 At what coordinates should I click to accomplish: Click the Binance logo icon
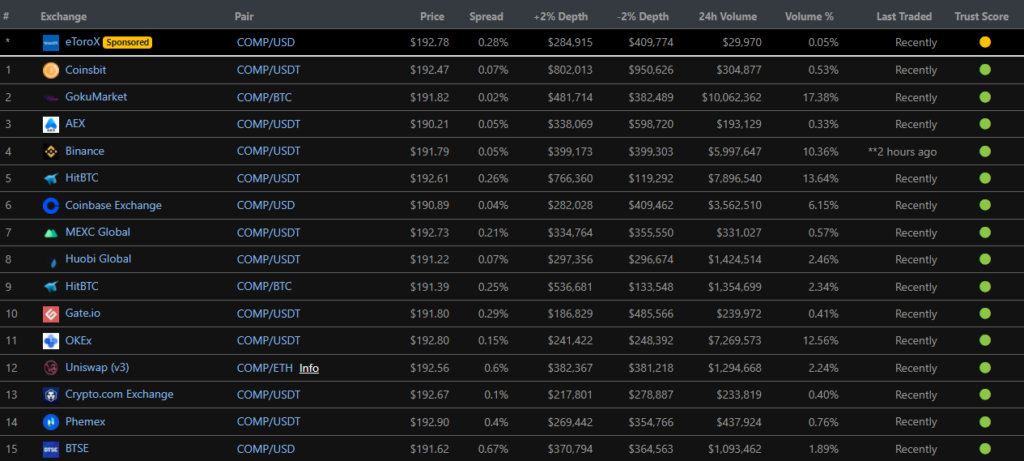click(x=51, y=151)
